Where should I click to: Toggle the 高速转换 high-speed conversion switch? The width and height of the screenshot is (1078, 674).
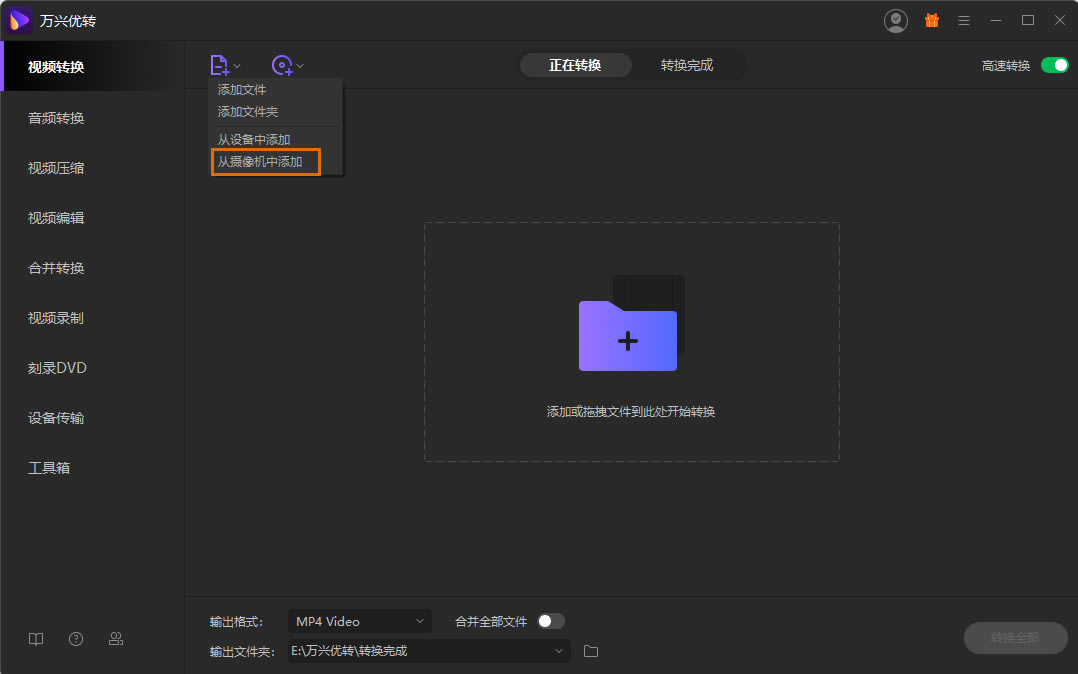1054,65
